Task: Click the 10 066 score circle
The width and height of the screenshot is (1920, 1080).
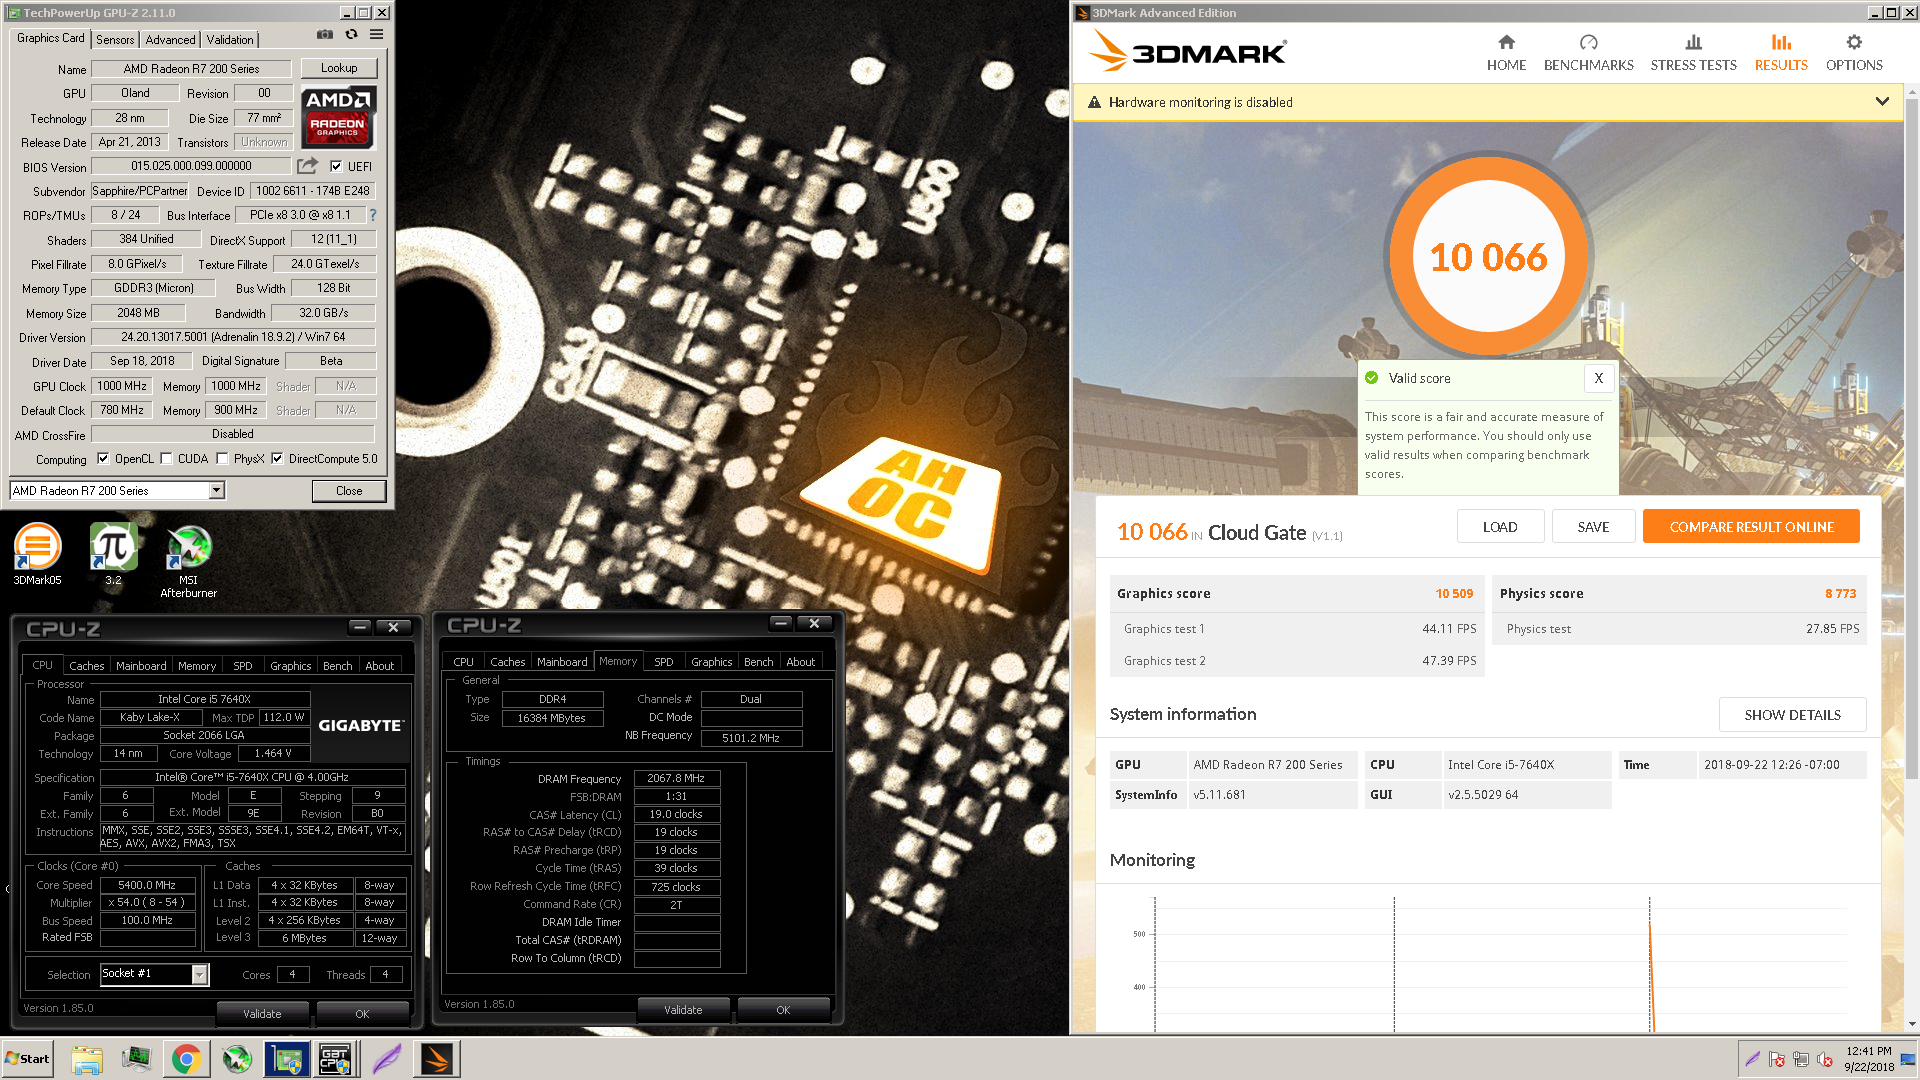Action: point(1488,257)
